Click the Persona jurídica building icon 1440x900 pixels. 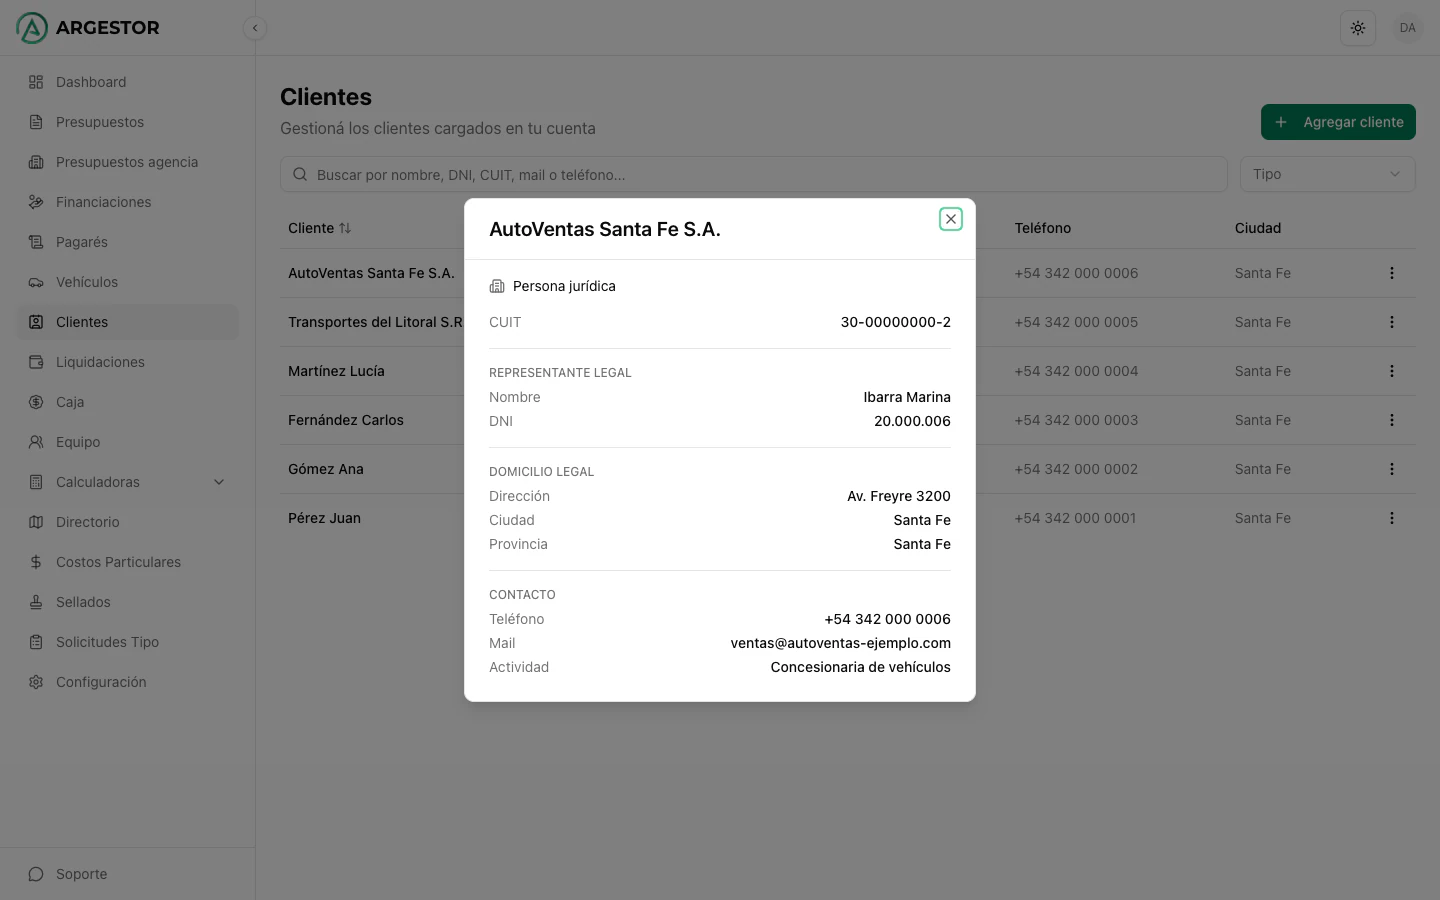click(x=497, y=286)
